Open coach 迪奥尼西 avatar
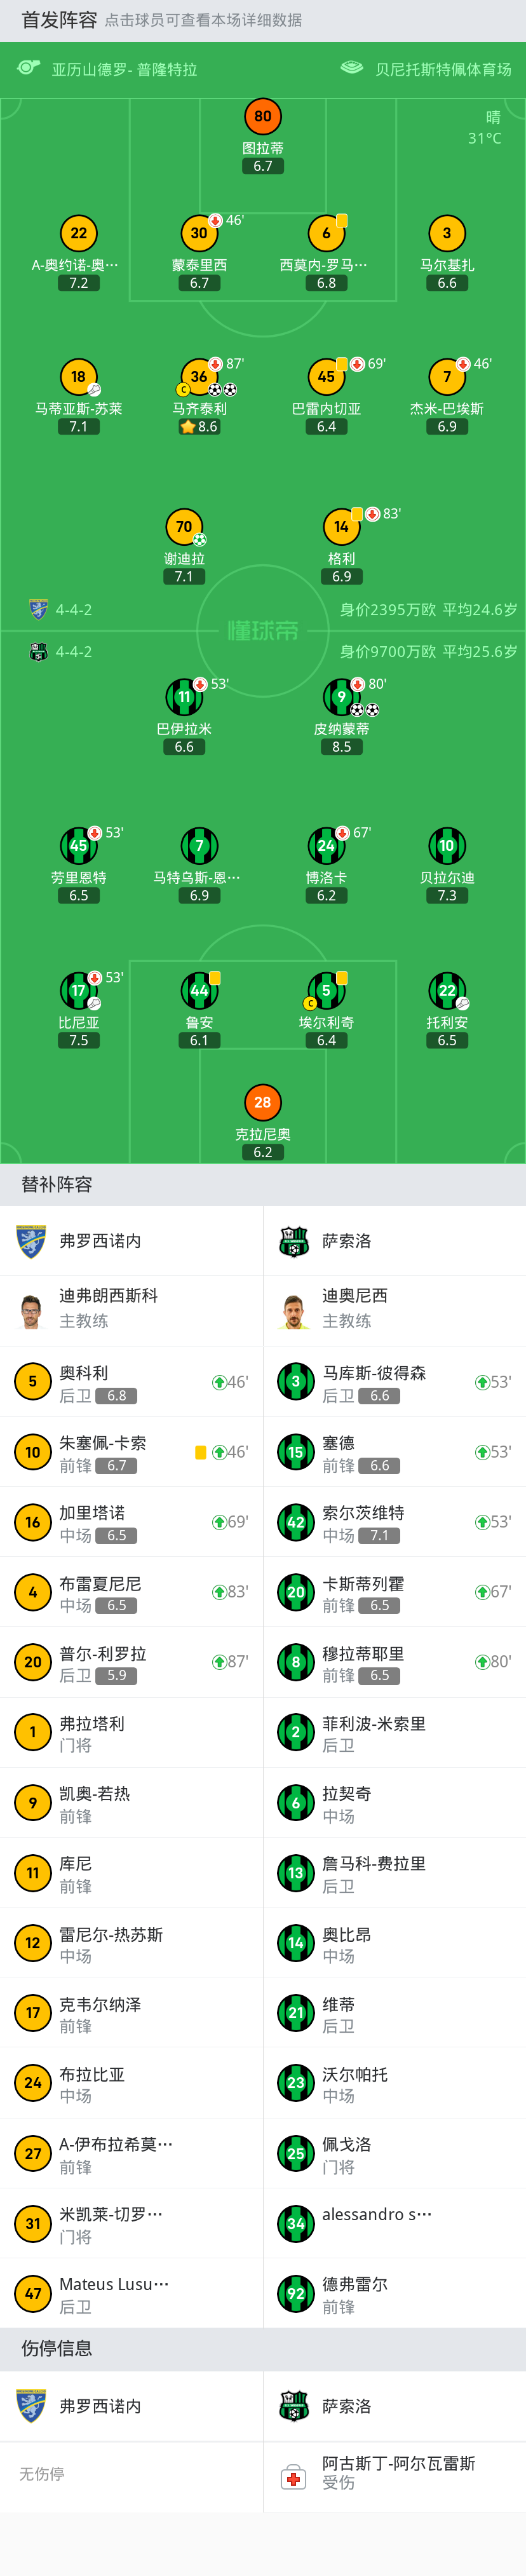The height and width of the screenshot is (2576, 526). click(294, 1310)
